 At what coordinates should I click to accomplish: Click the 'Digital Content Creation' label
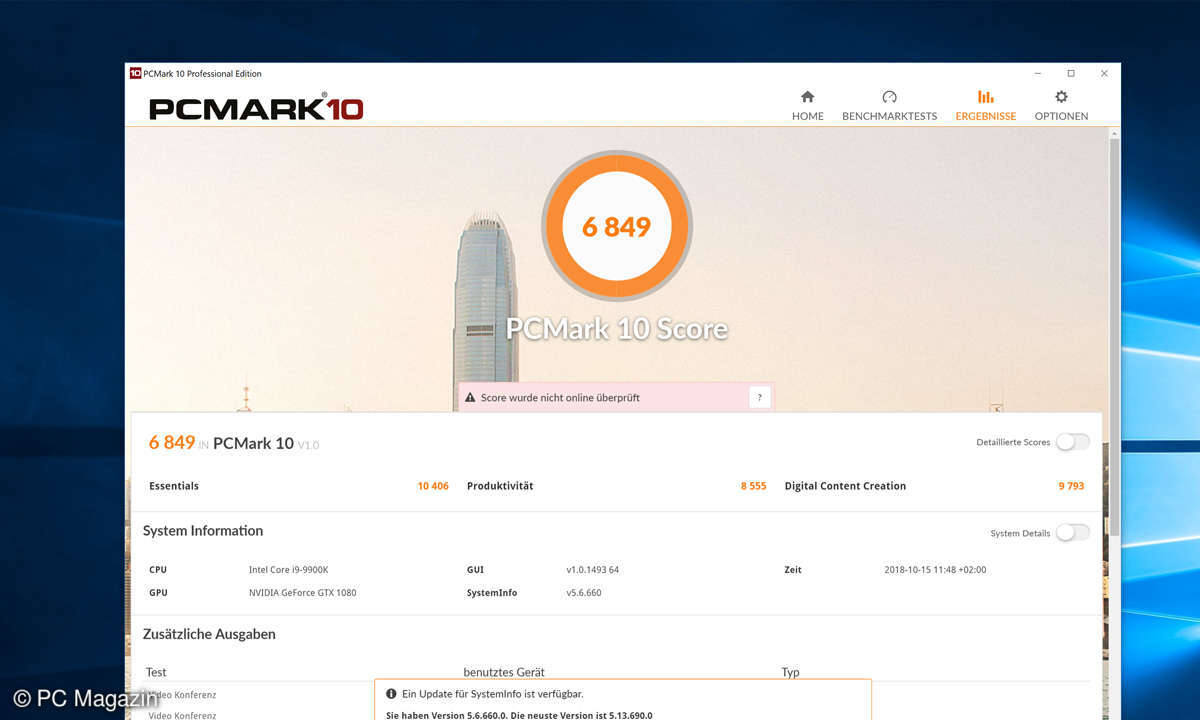pos(845,486)
